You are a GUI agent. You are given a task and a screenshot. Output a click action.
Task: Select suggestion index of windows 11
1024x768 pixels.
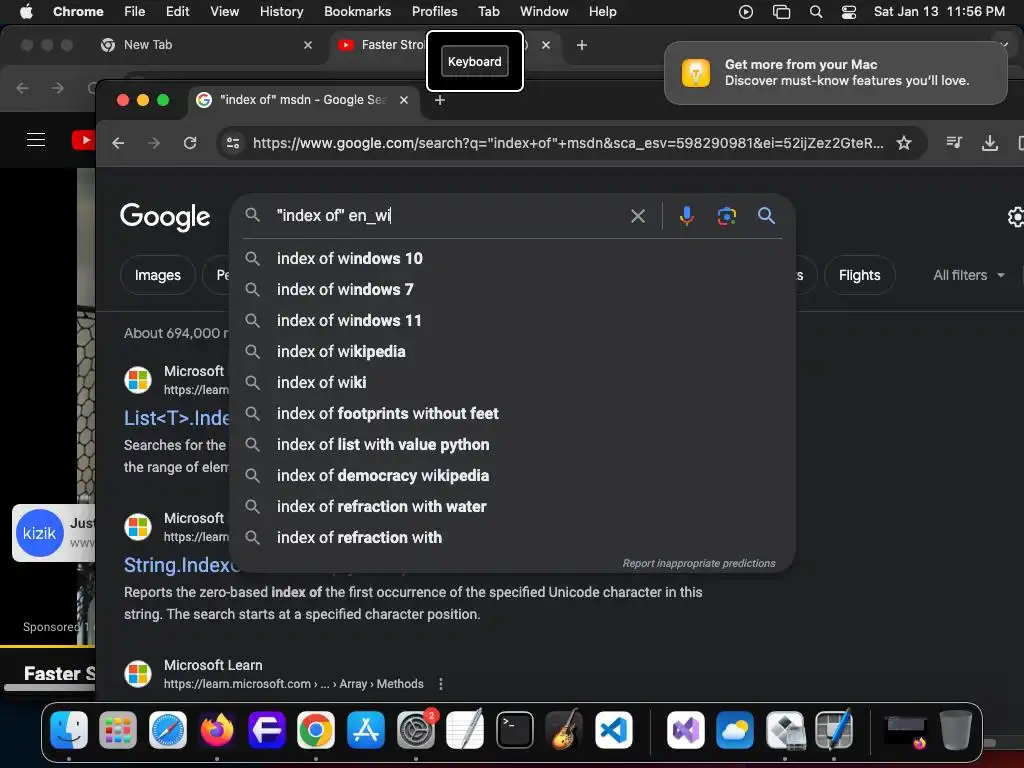(513, 321)
